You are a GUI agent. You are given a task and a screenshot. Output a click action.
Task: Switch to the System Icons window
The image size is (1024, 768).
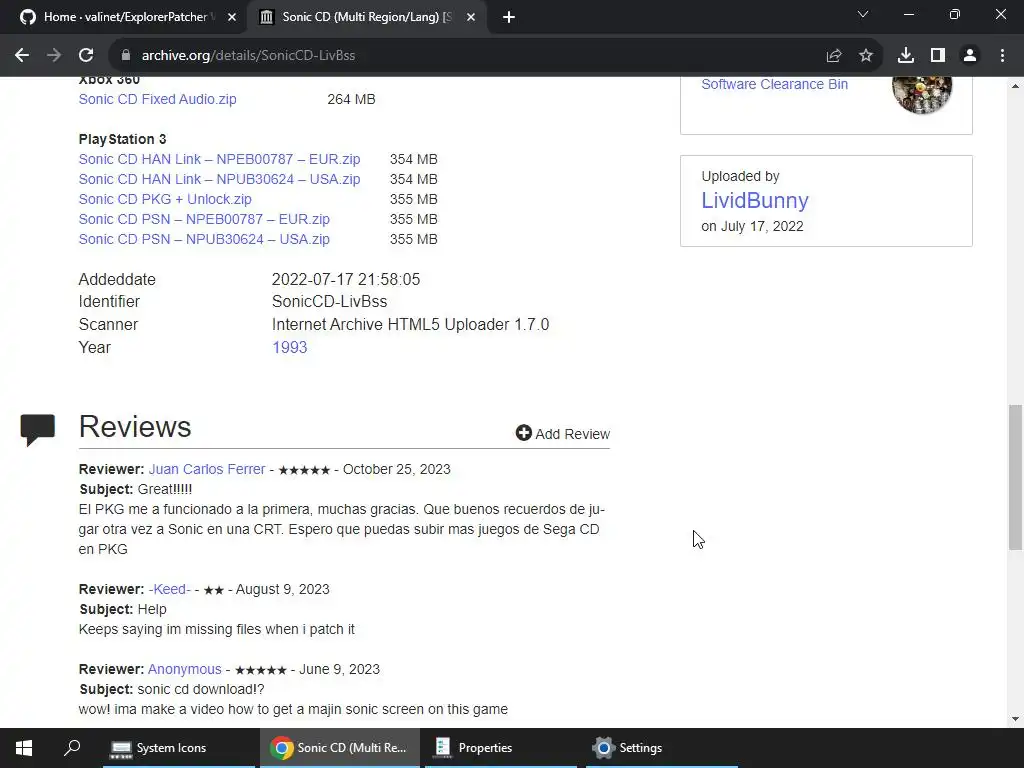pos(178,748)
